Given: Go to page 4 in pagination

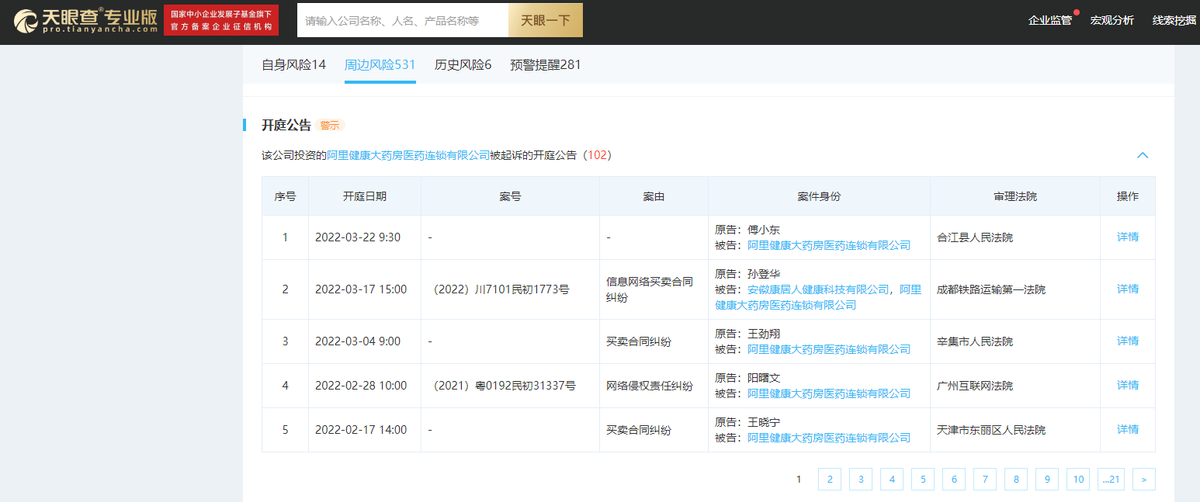Looking at the screenshot, I should 891,479.
